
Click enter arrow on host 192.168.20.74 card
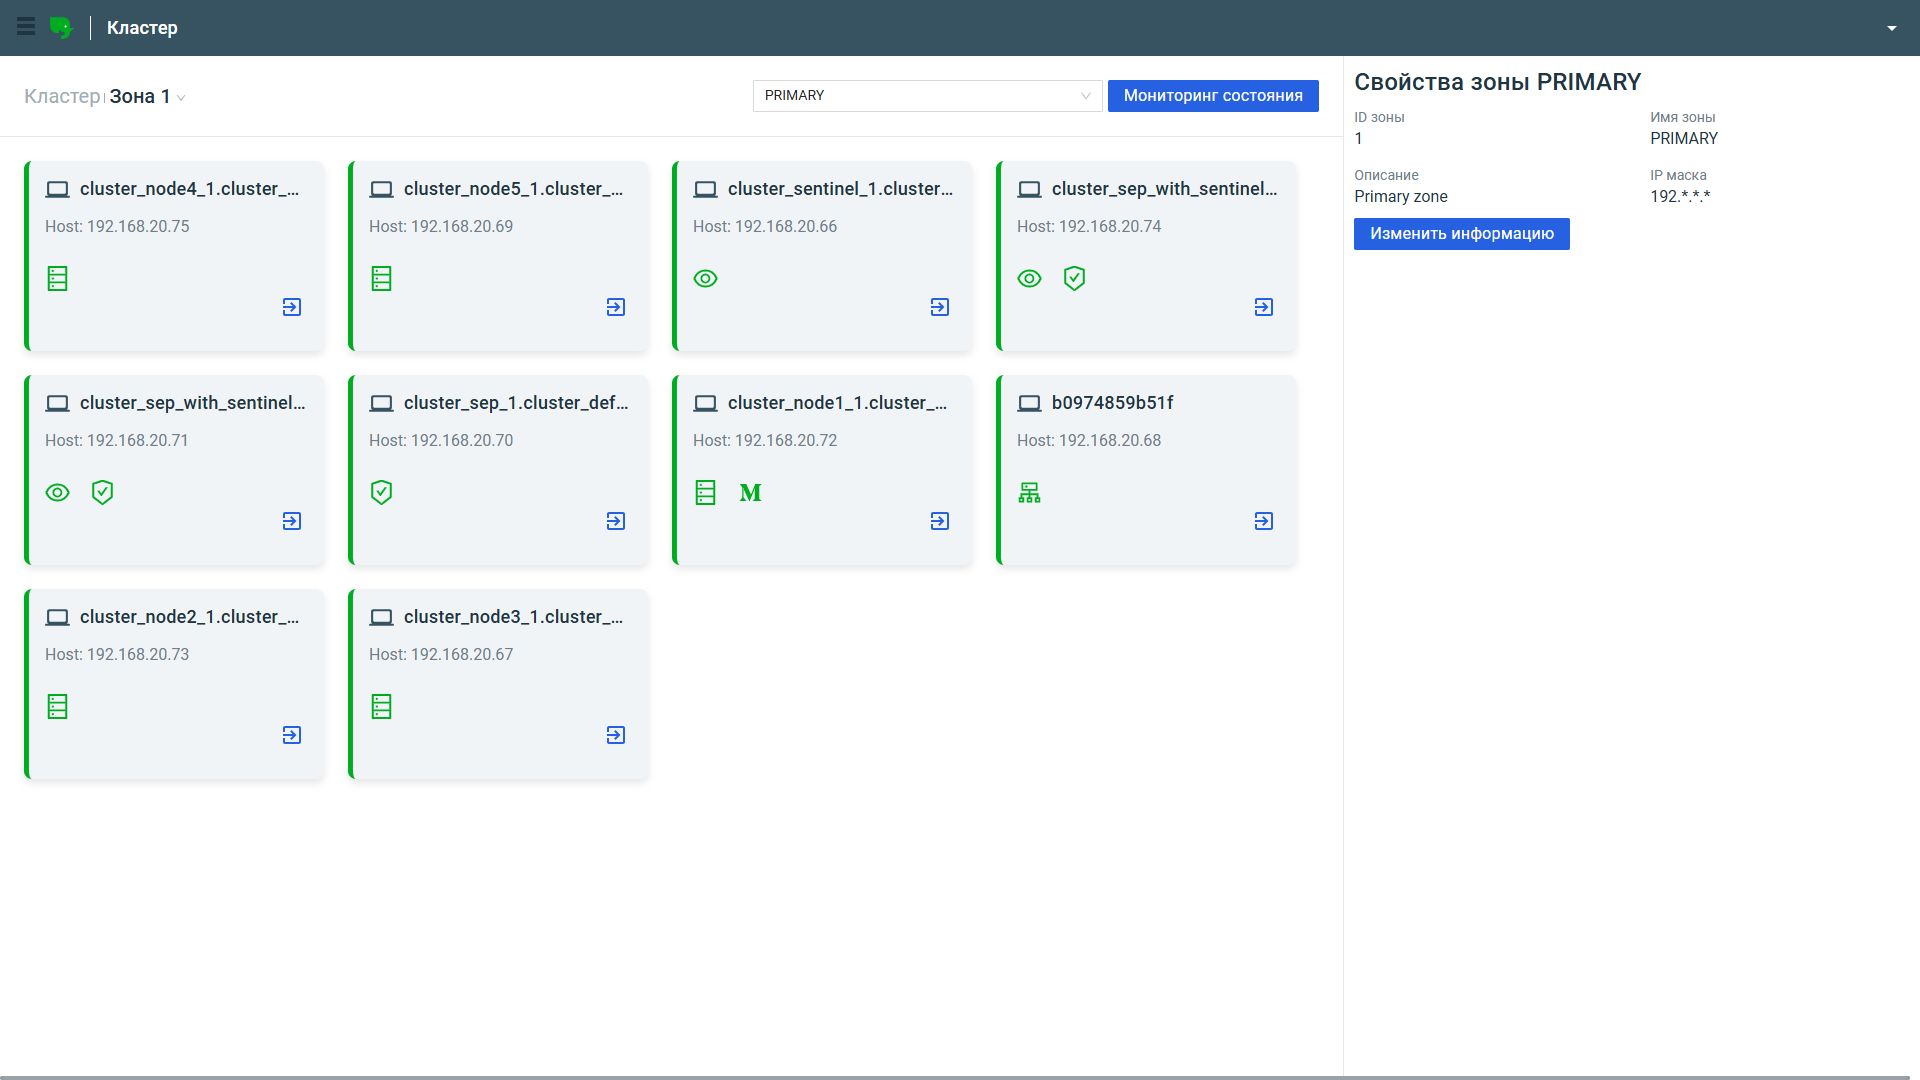tap(1264, 307)
